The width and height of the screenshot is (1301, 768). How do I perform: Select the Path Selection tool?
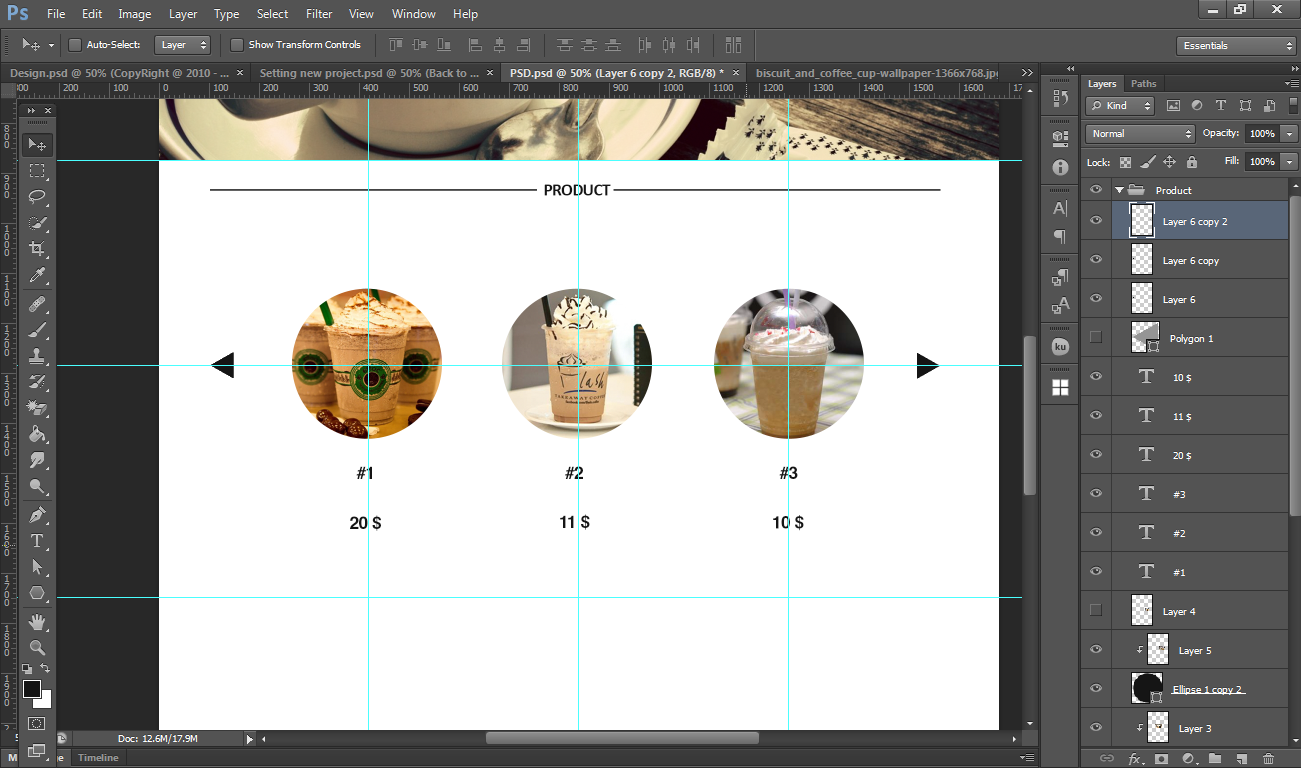(37, 567)
